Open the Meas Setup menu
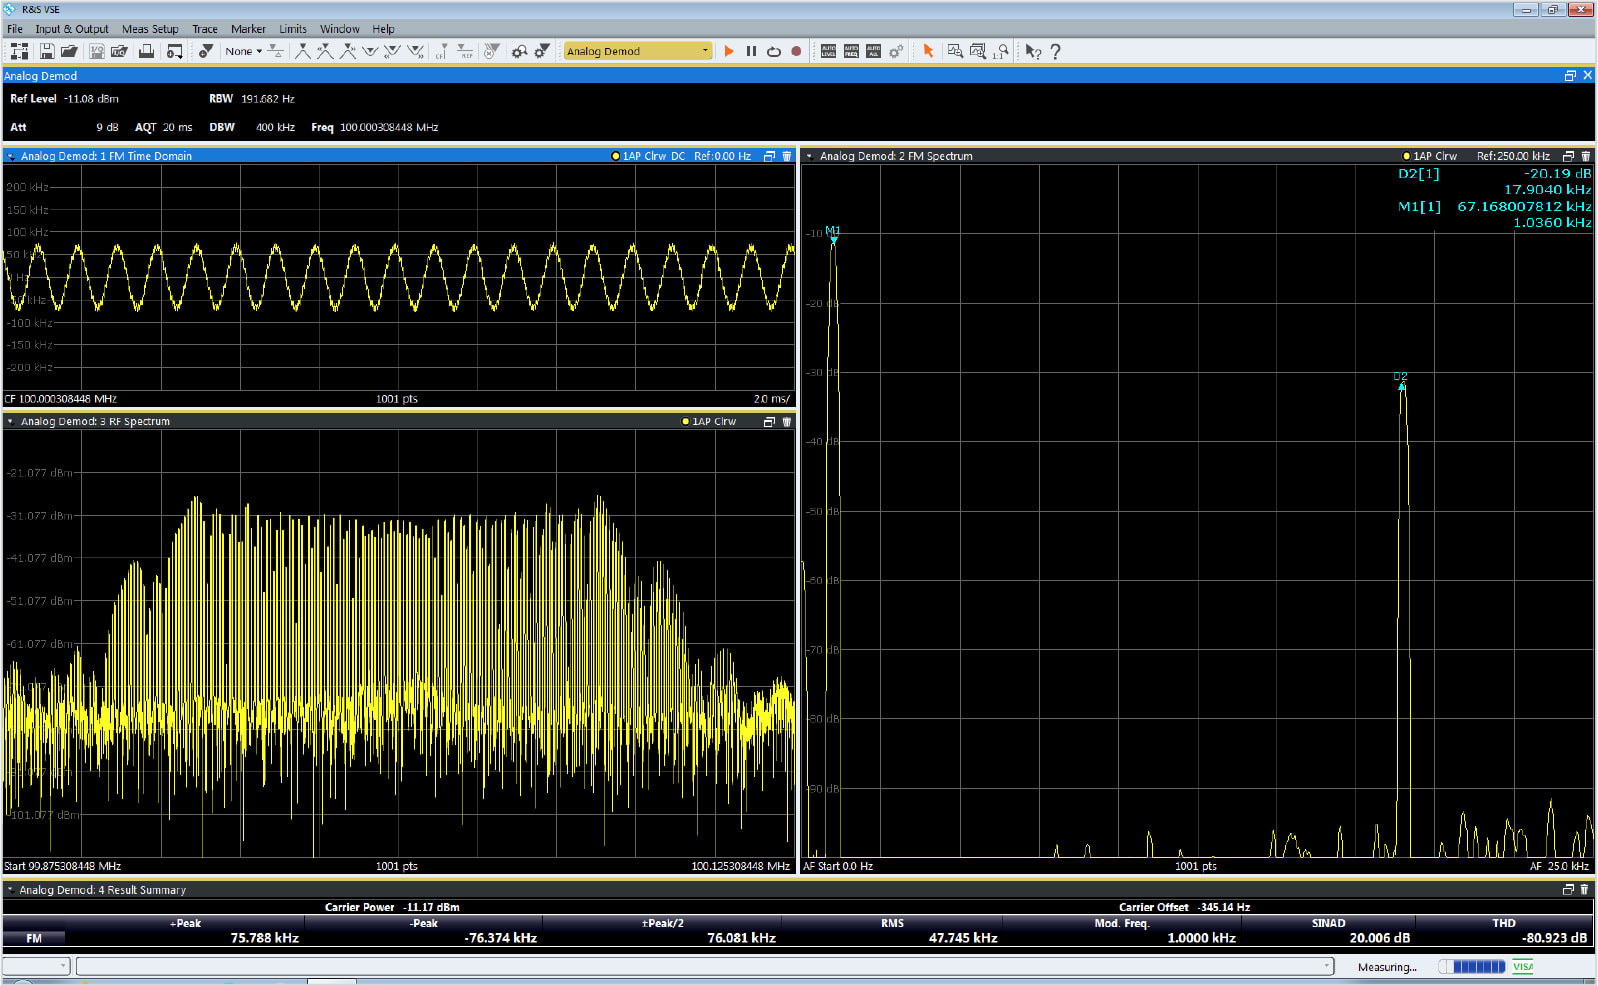This screenshot has width=1598, height=986. point(150,29)
